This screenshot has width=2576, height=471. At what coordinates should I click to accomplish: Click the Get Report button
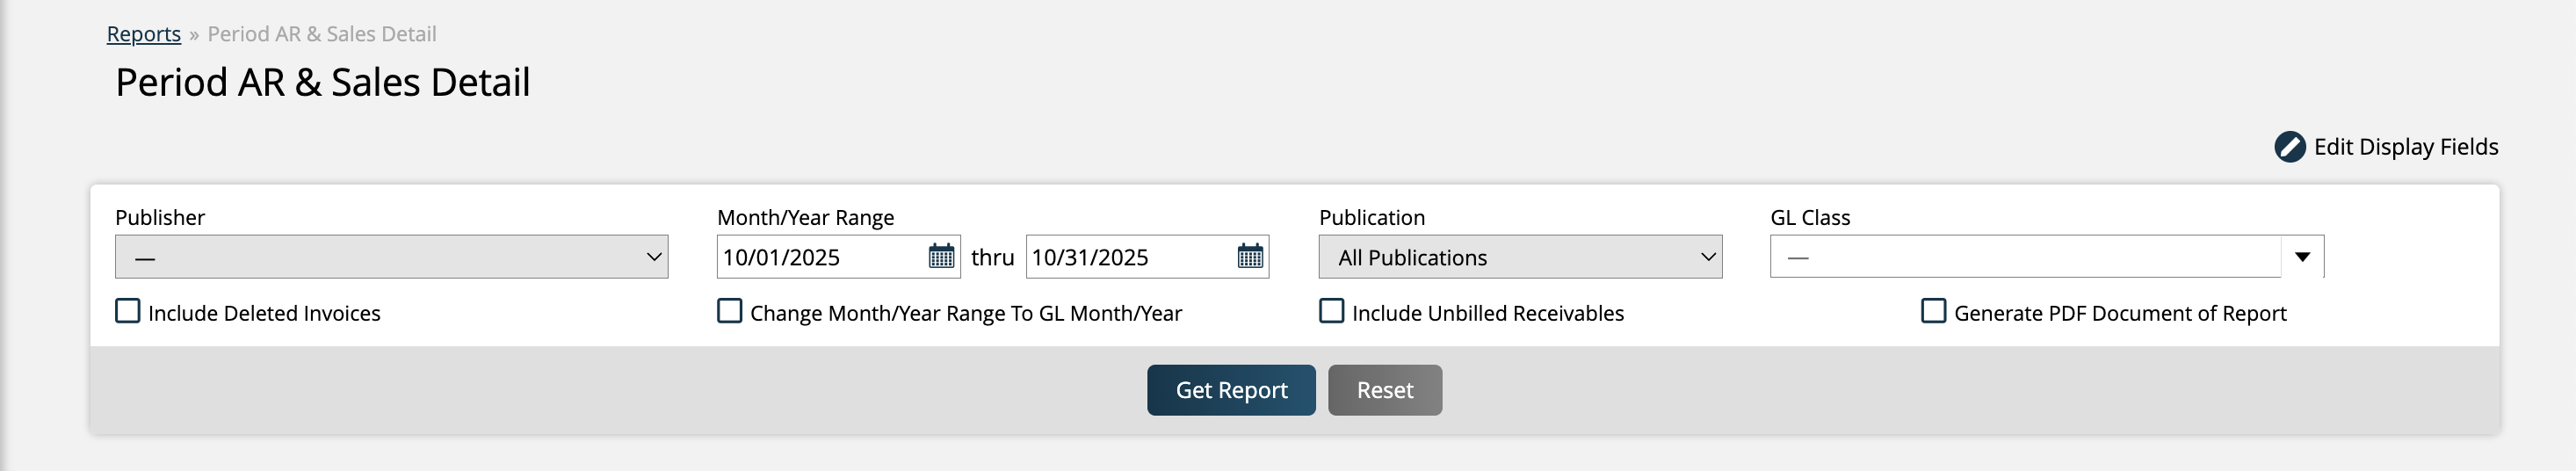point(1231,390)
